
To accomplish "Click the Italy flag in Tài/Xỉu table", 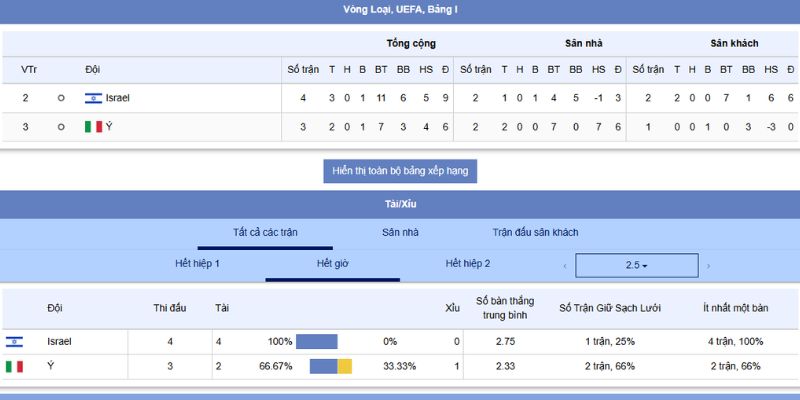I will click(x=14, y=367).
